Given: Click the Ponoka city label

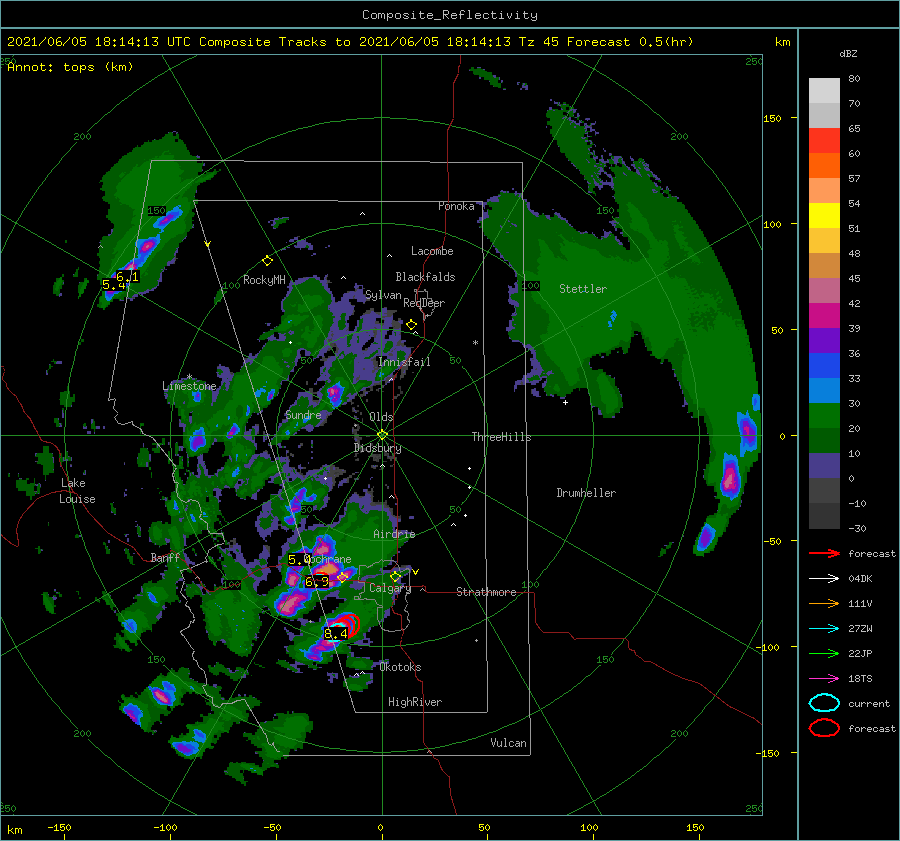Looking at the screenshot, I should tap(456, 206).
